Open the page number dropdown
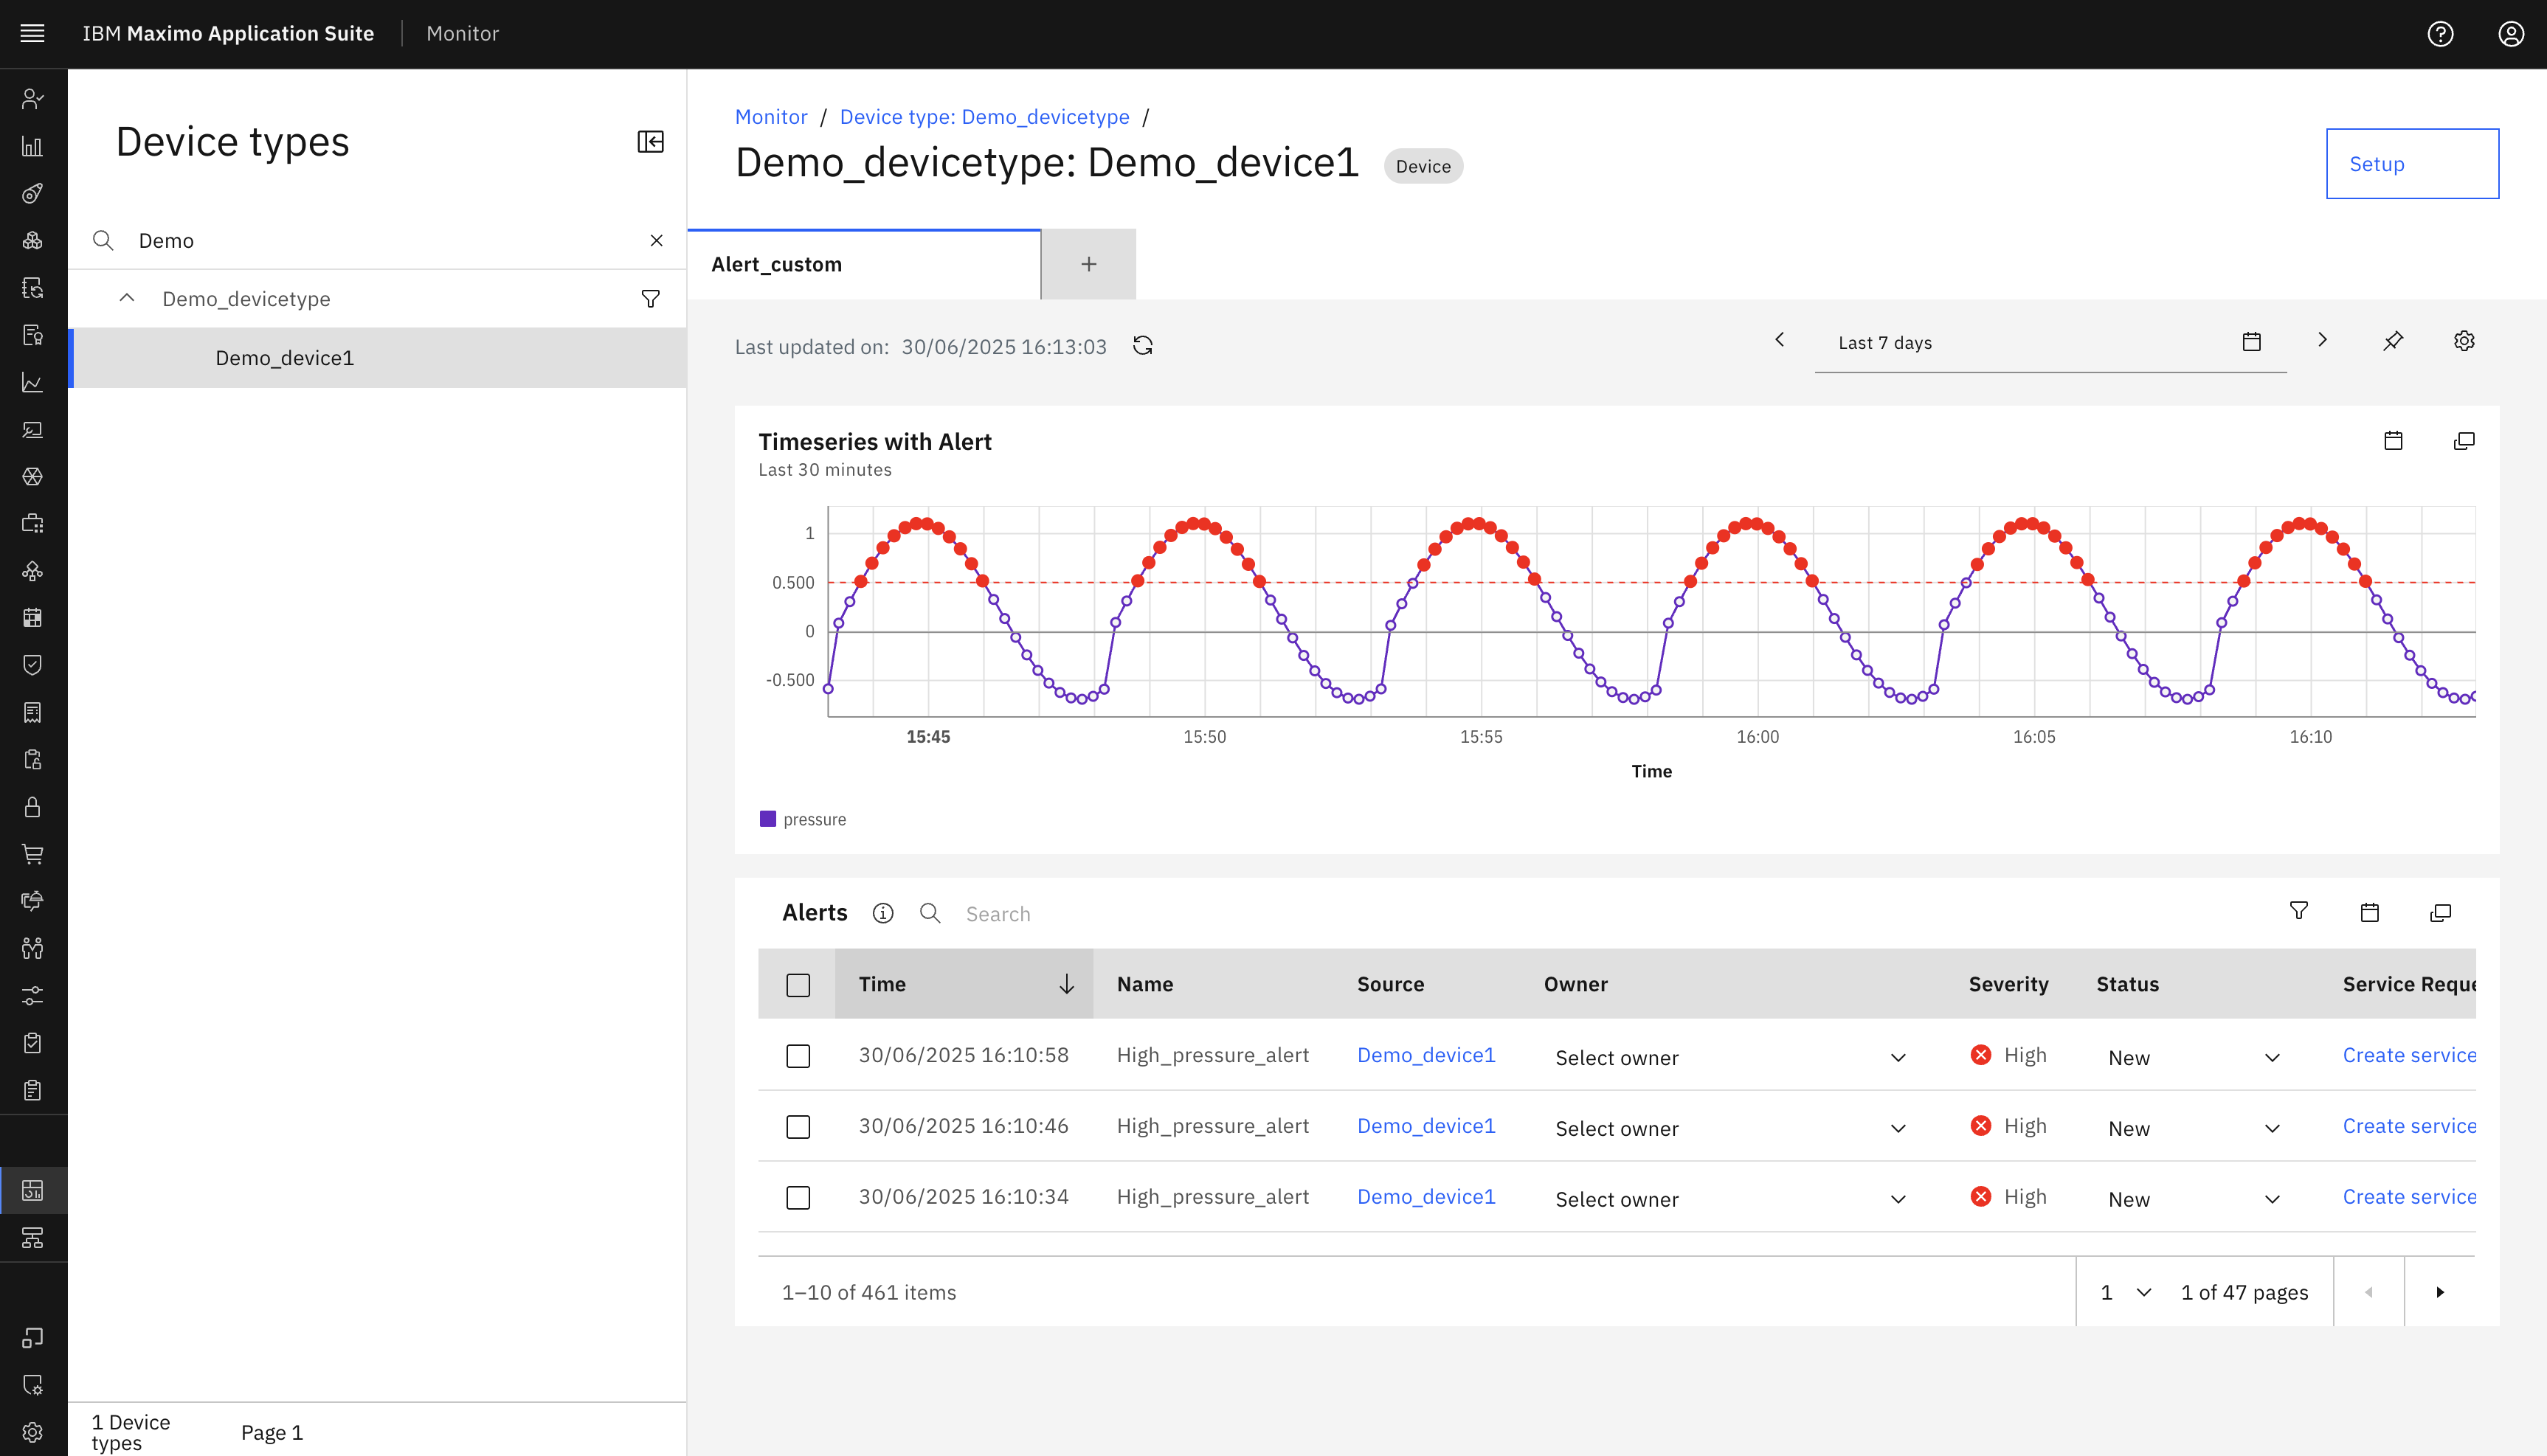Image resolution: width=2547 pixels, height=1456 pixels. click(x=2125, y=1292)
